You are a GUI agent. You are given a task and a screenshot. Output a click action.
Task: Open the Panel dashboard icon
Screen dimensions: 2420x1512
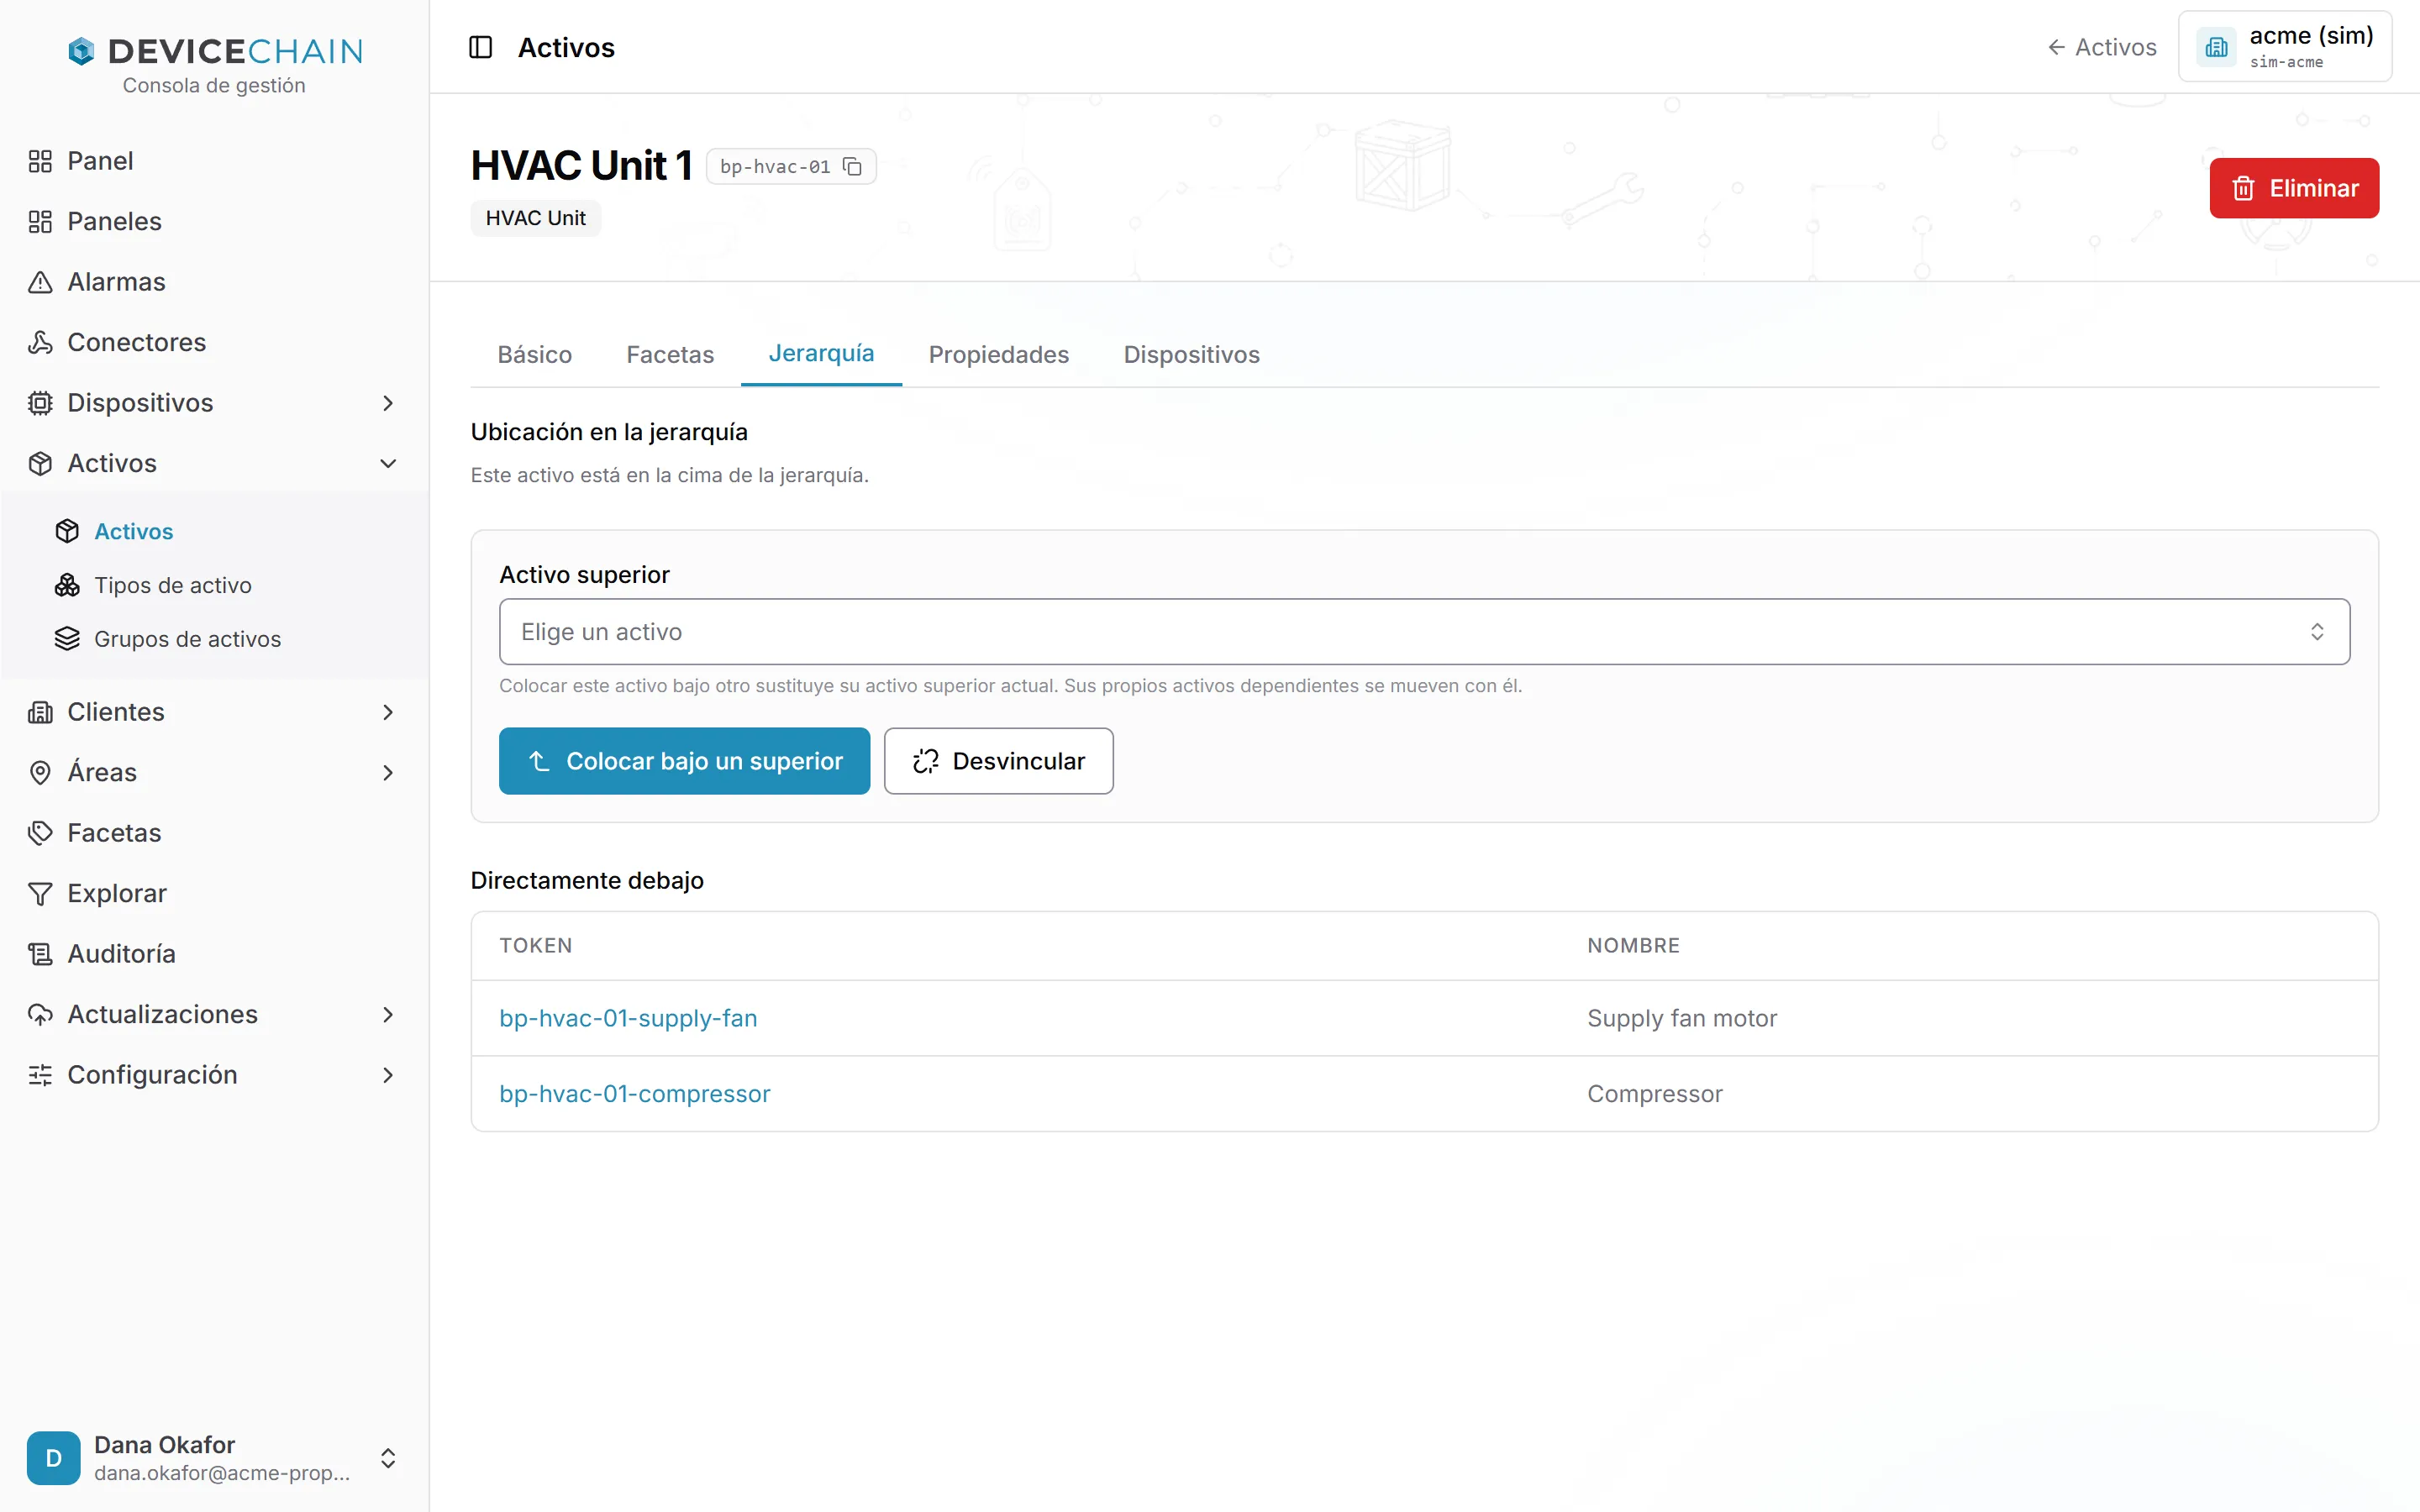(x=40, y=161)
